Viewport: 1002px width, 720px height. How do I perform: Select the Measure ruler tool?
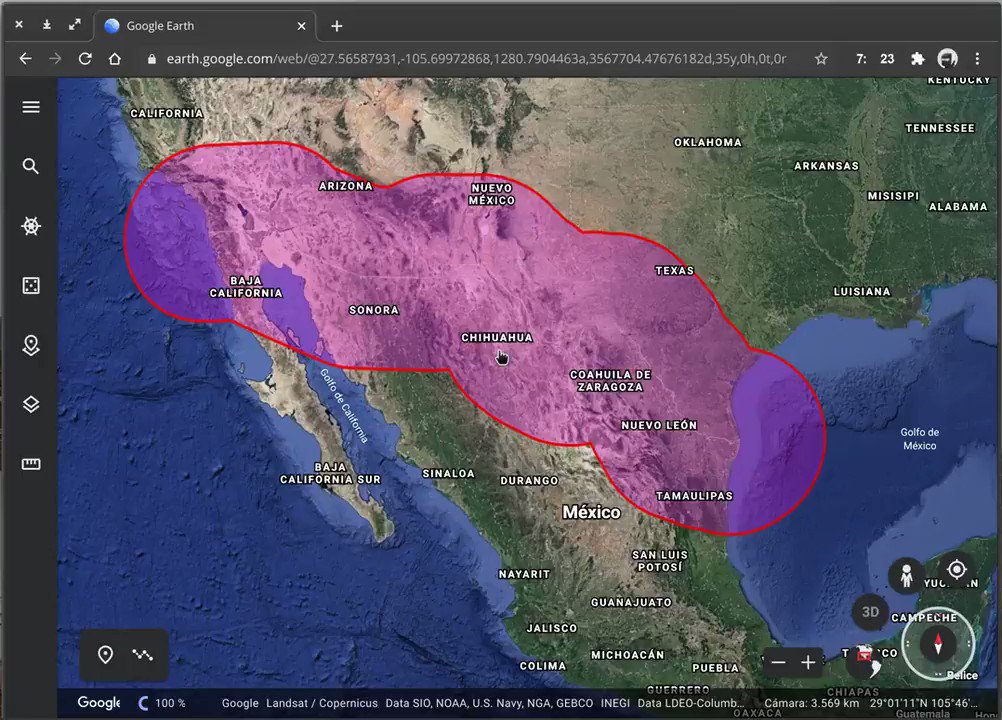pos(31,464)
